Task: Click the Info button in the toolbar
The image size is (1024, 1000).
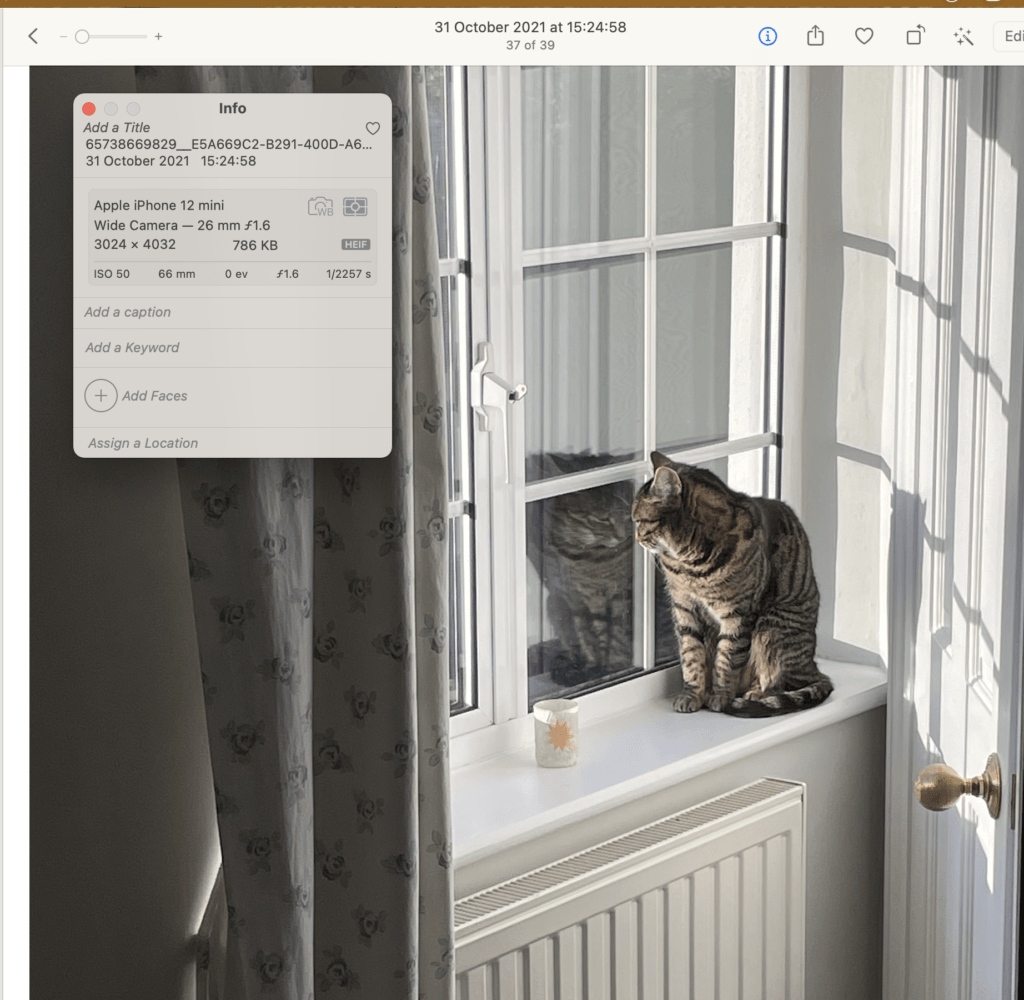Action: pos(767,36)
